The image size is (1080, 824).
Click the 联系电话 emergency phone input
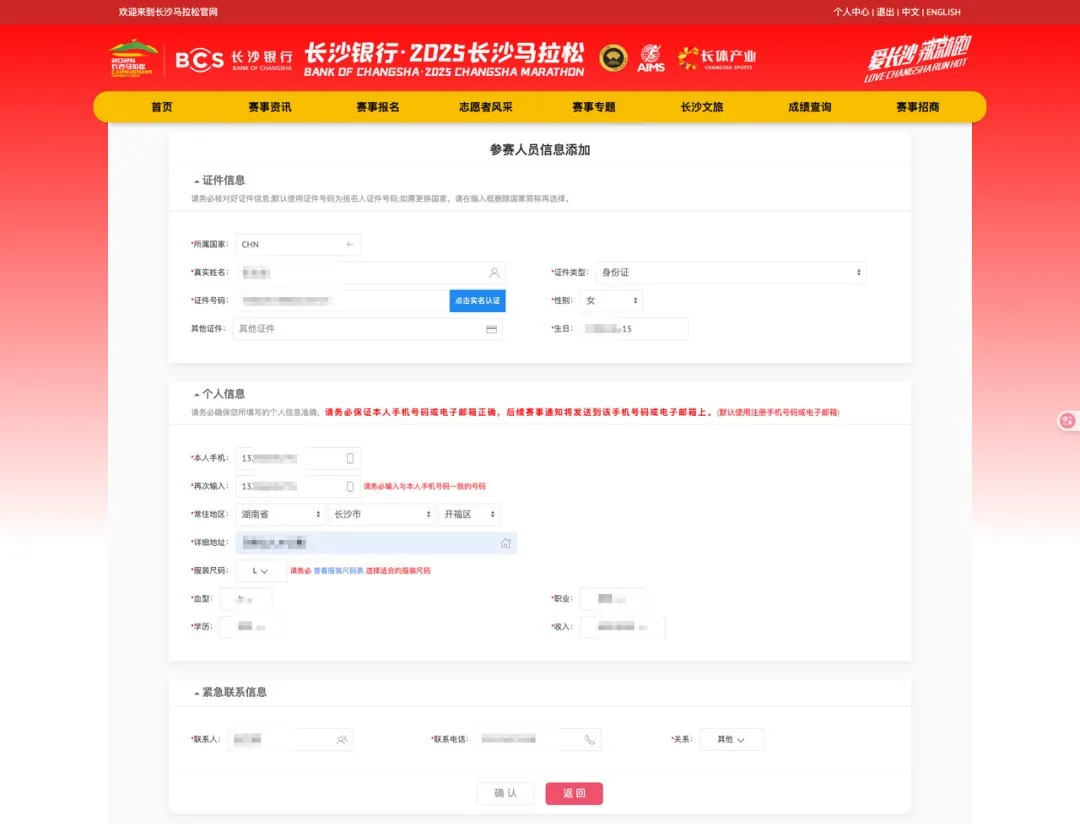pyautogui.click(x=539, y=740)
